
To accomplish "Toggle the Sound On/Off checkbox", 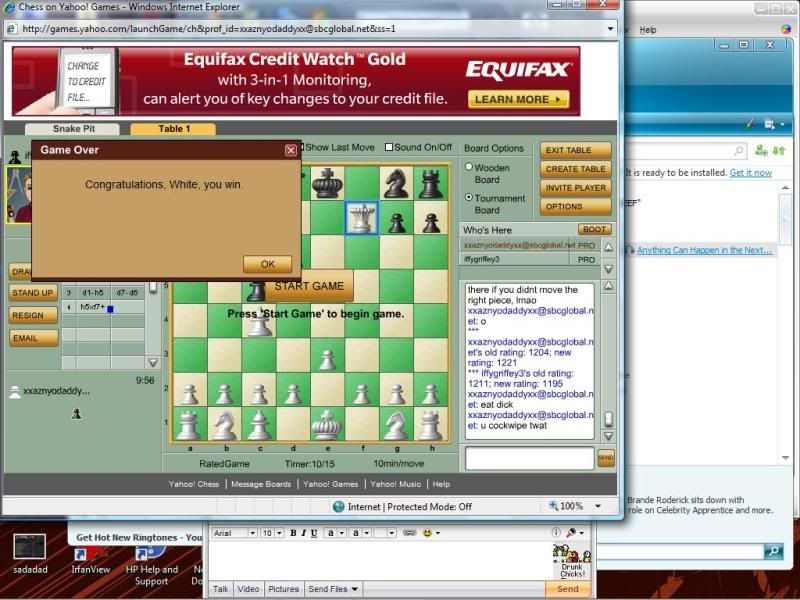I will [x=389, y=147].
